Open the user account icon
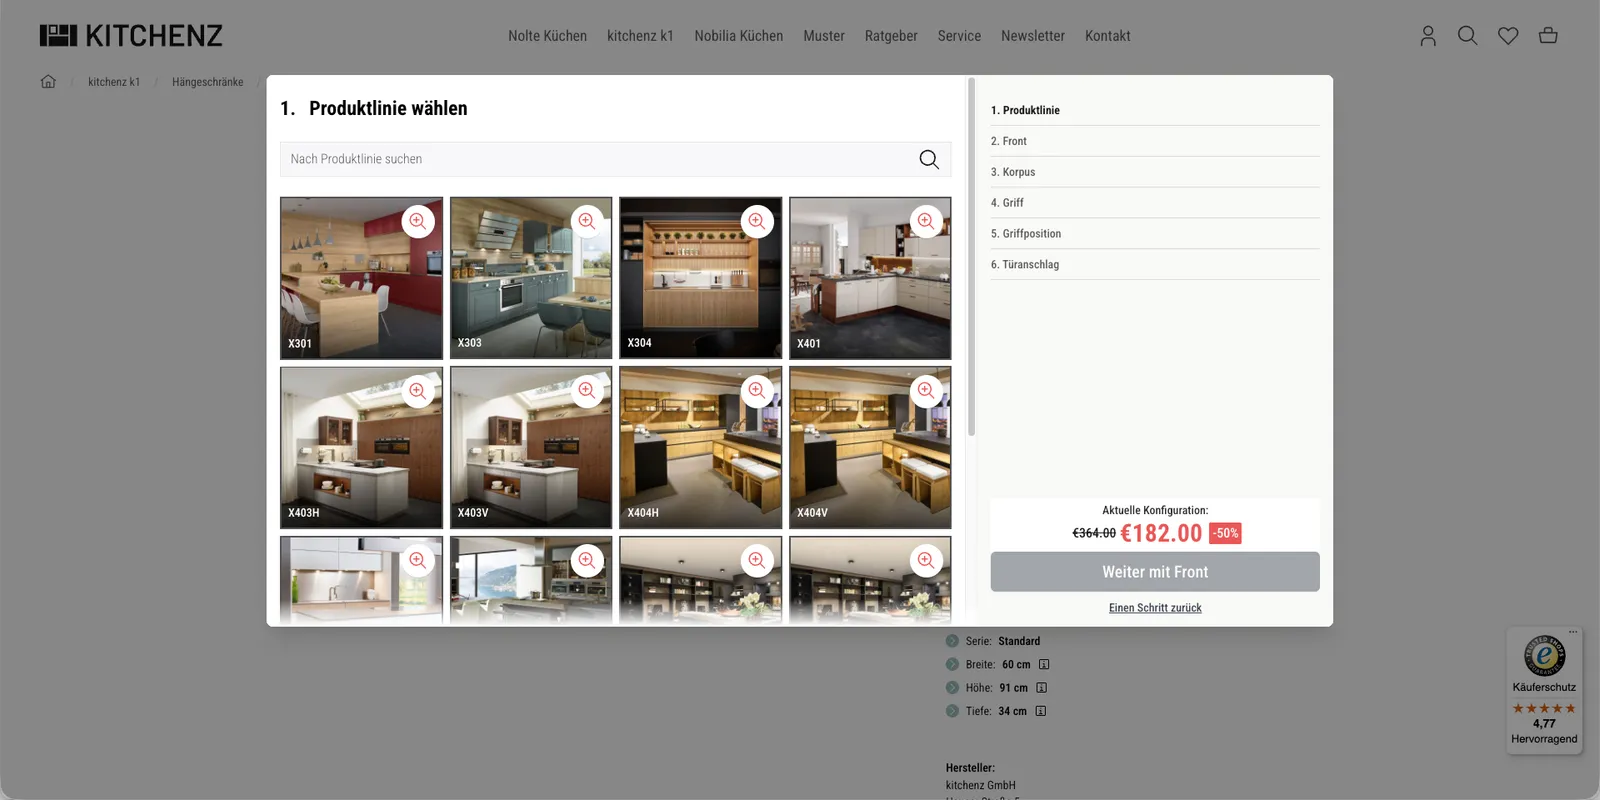This screenshot has height=800, width=1600. (1428, 36)
